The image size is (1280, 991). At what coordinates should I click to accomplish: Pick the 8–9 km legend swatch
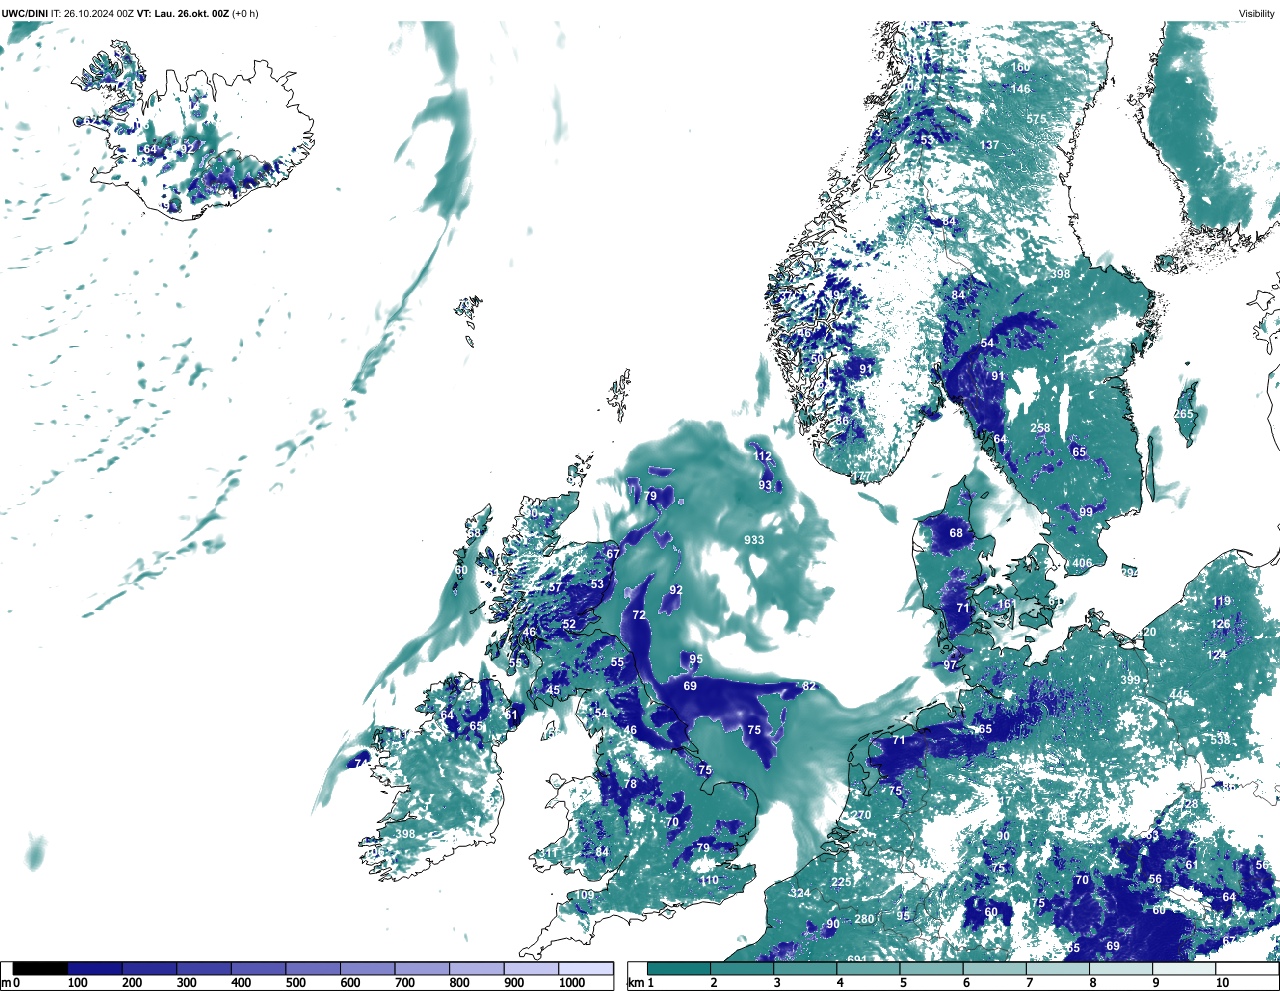[1120, 968]
